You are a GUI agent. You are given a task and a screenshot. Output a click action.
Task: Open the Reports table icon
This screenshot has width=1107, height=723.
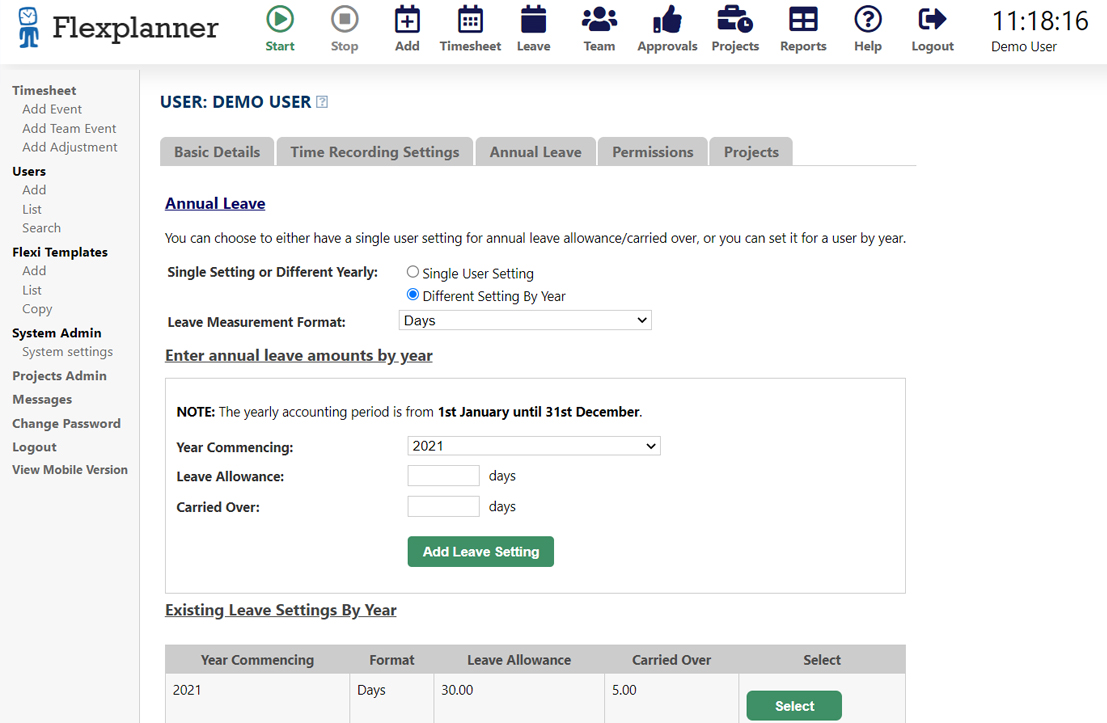point(803,19)
